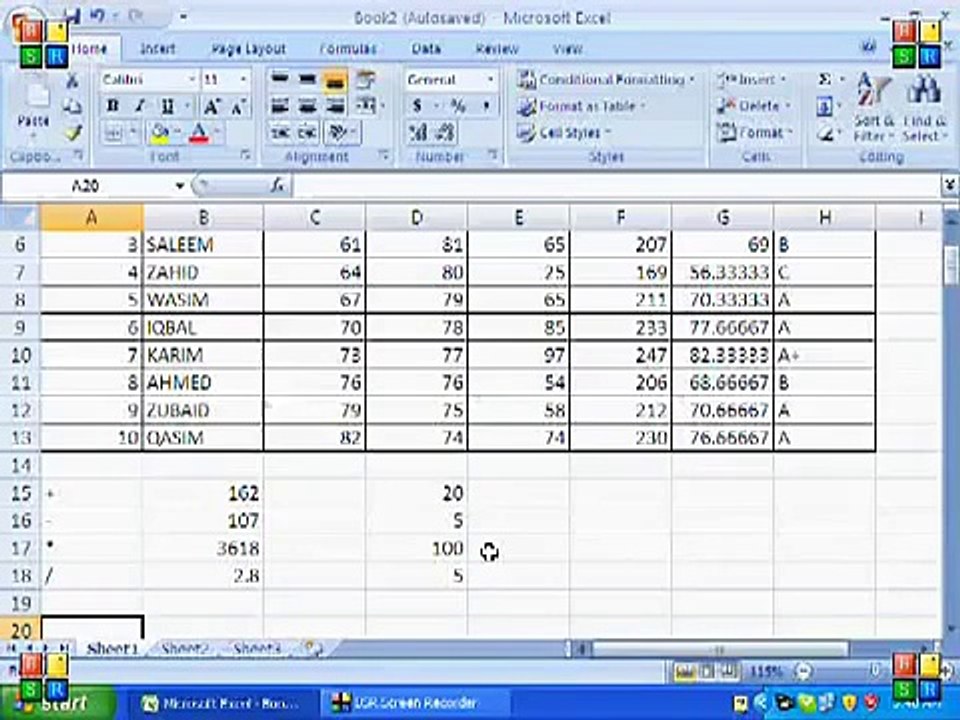Open the Data tab
Viewport: 960px width, 720px height.
tap(426, 48)
